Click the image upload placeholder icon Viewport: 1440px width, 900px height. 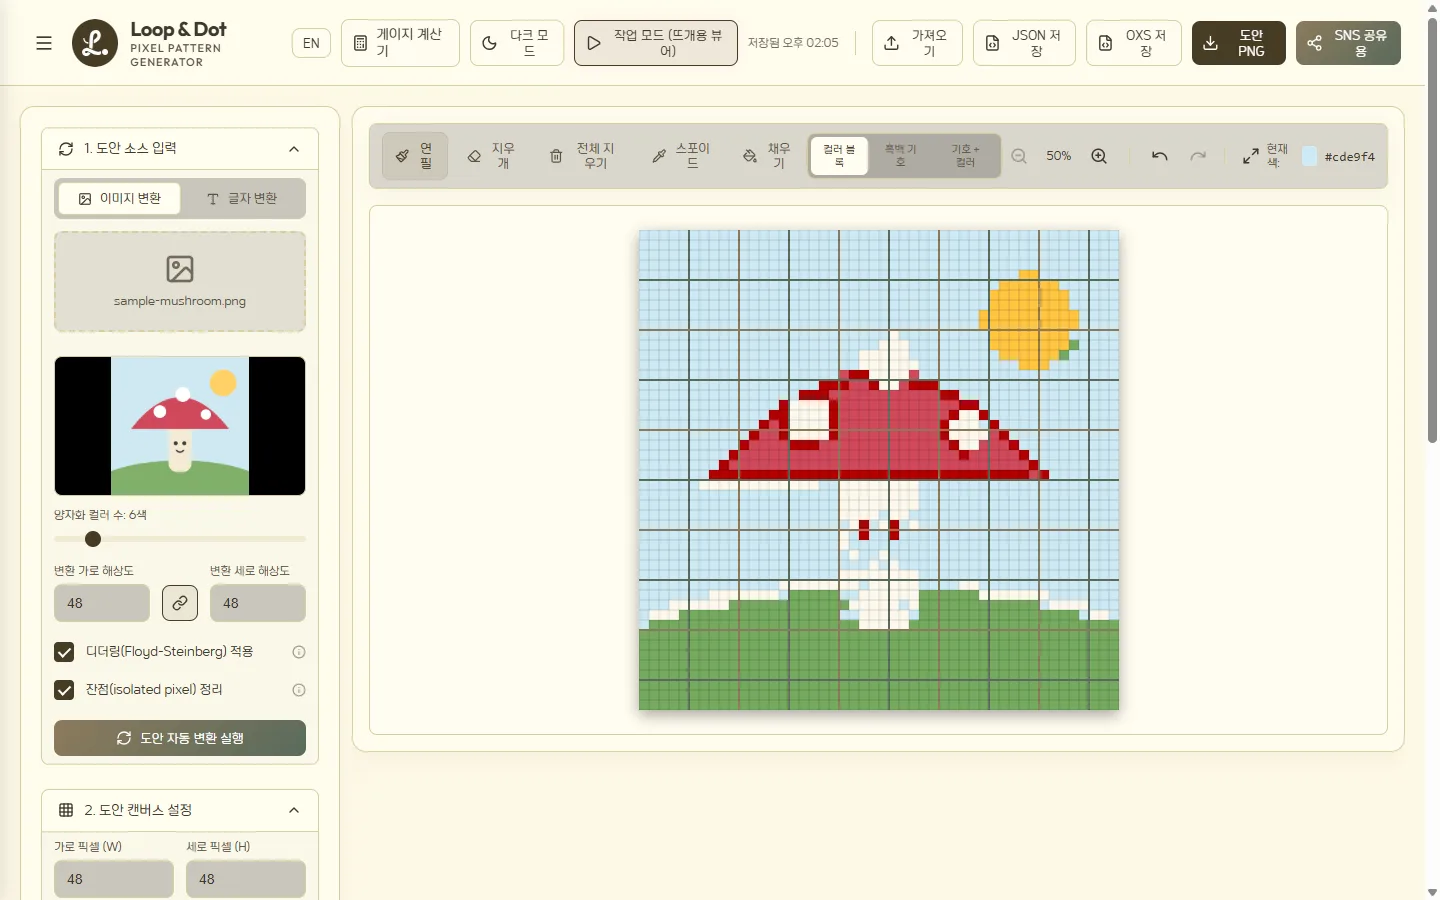point(180,269)
